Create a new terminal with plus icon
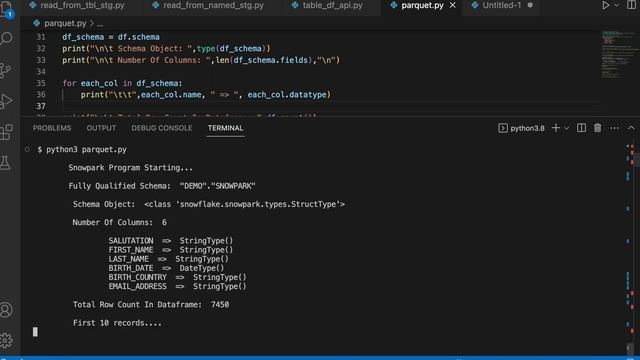The image size is (640, 360). point(556,128)
